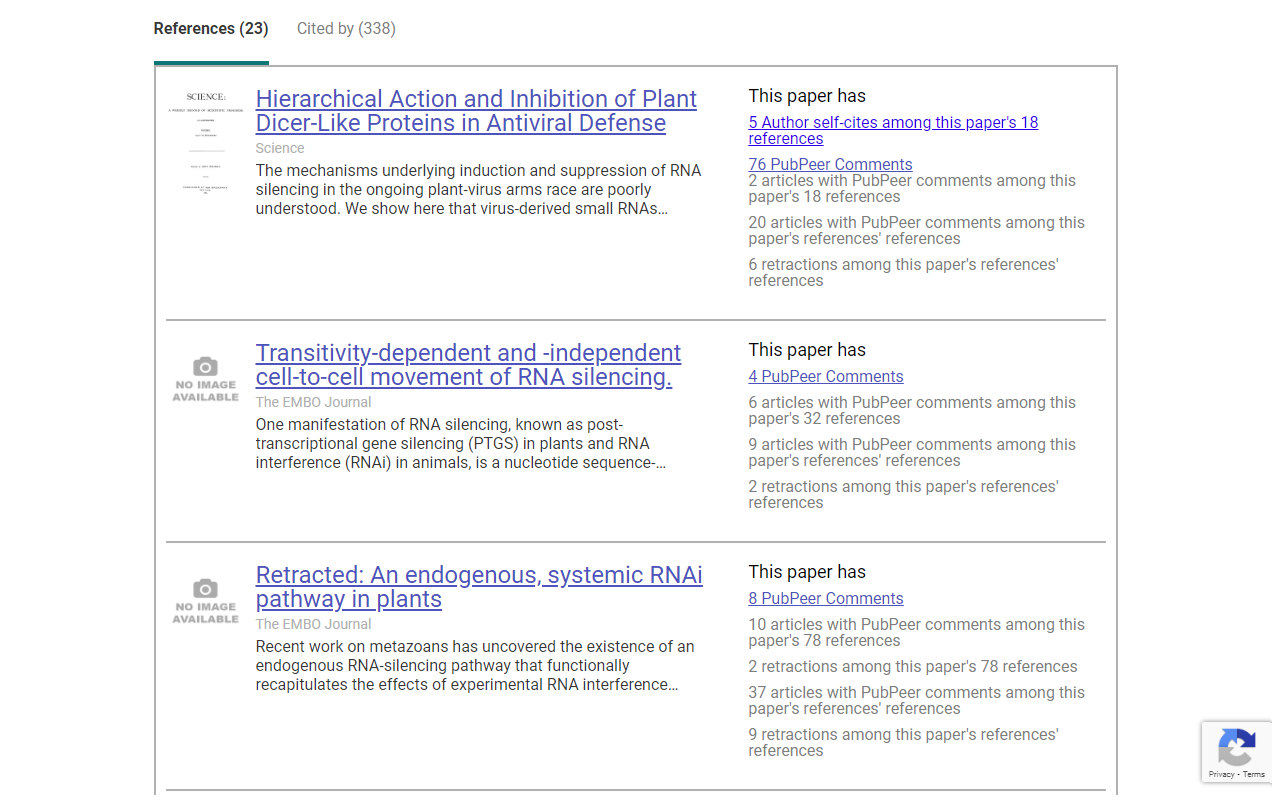Image resolution: width=1280 pixels, height=800 pixels.
Task: Click the Science journal name under the first paper
Action: click(x=280, y=148)
